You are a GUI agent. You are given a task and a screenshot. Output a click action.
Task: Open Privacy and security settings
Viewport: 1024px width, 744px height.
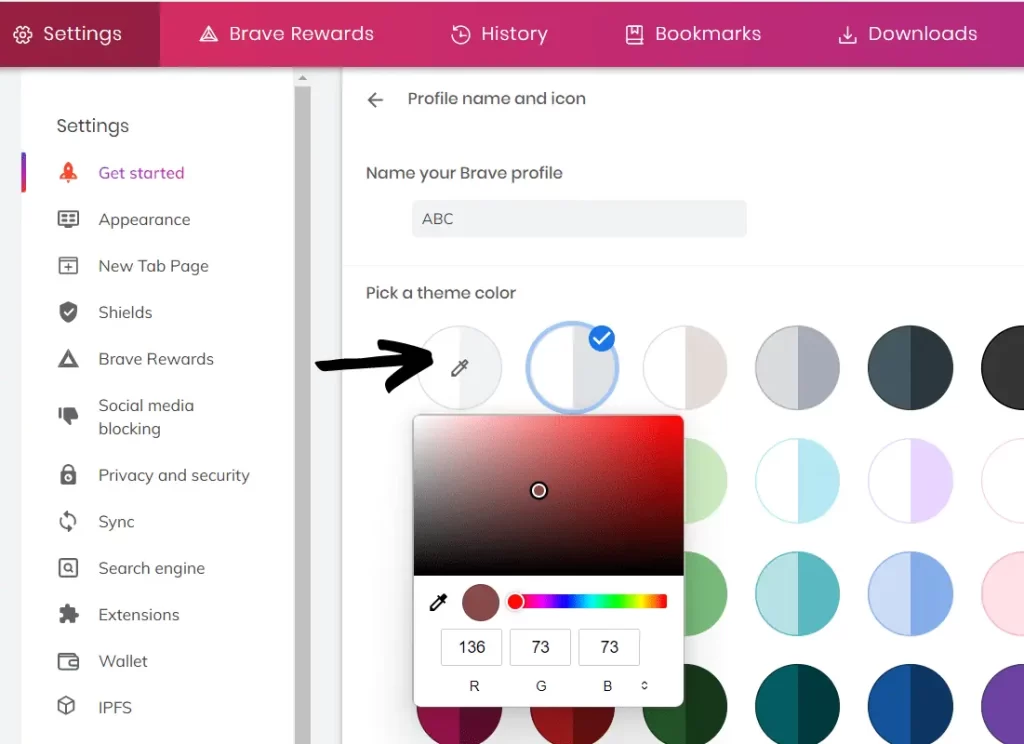[x=174, y=475]
